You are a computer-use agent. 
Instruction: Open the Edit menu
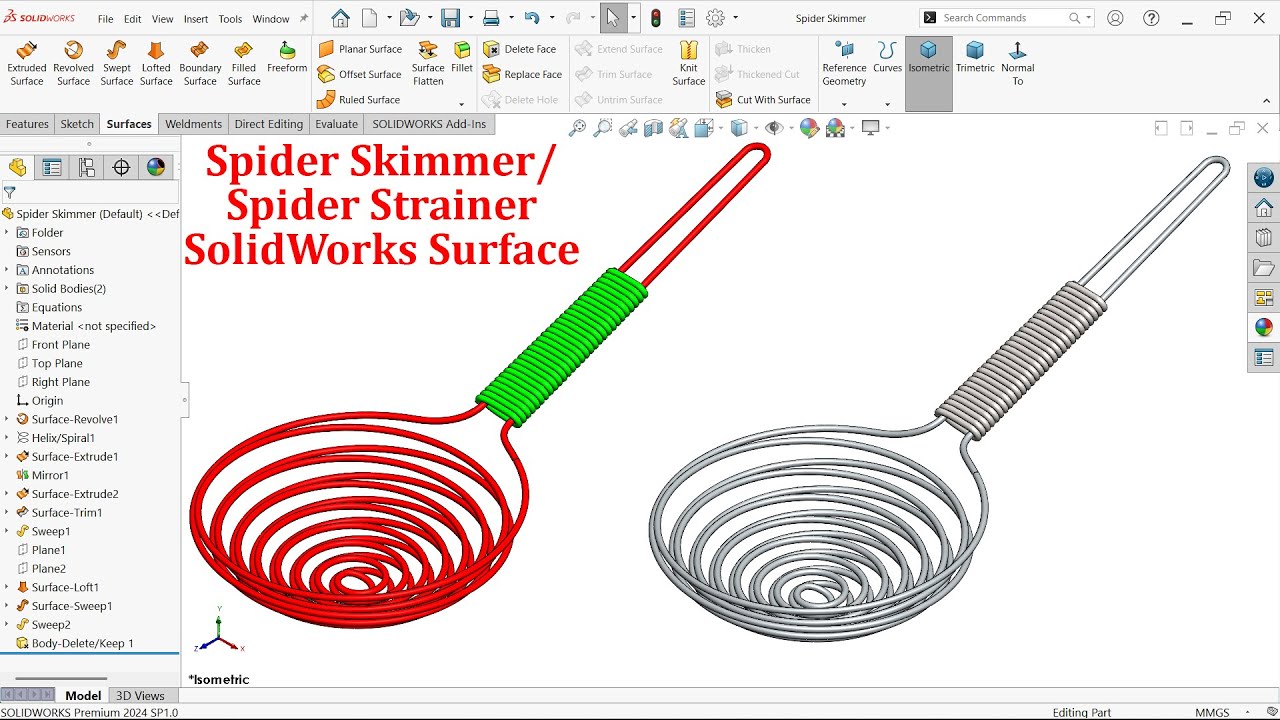click(x=132, y=19)
